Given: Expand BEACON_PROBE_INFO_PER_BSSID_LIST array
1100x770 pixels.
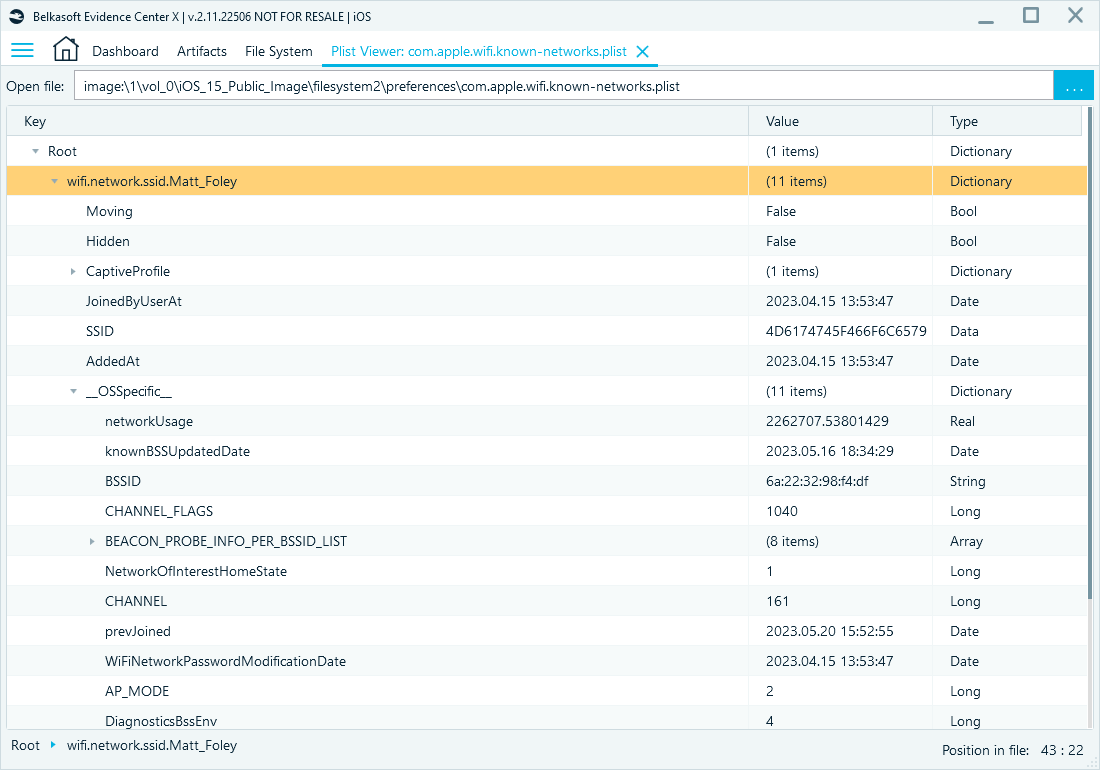Looking at the screenshot, I should point(92,541).
